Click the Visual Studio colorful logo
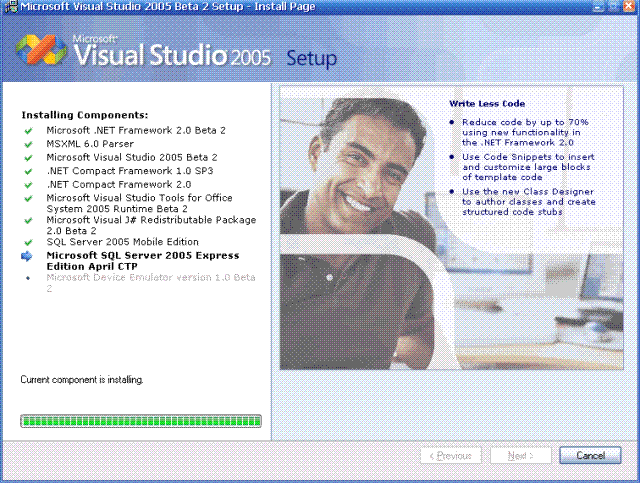 (41, 50)
